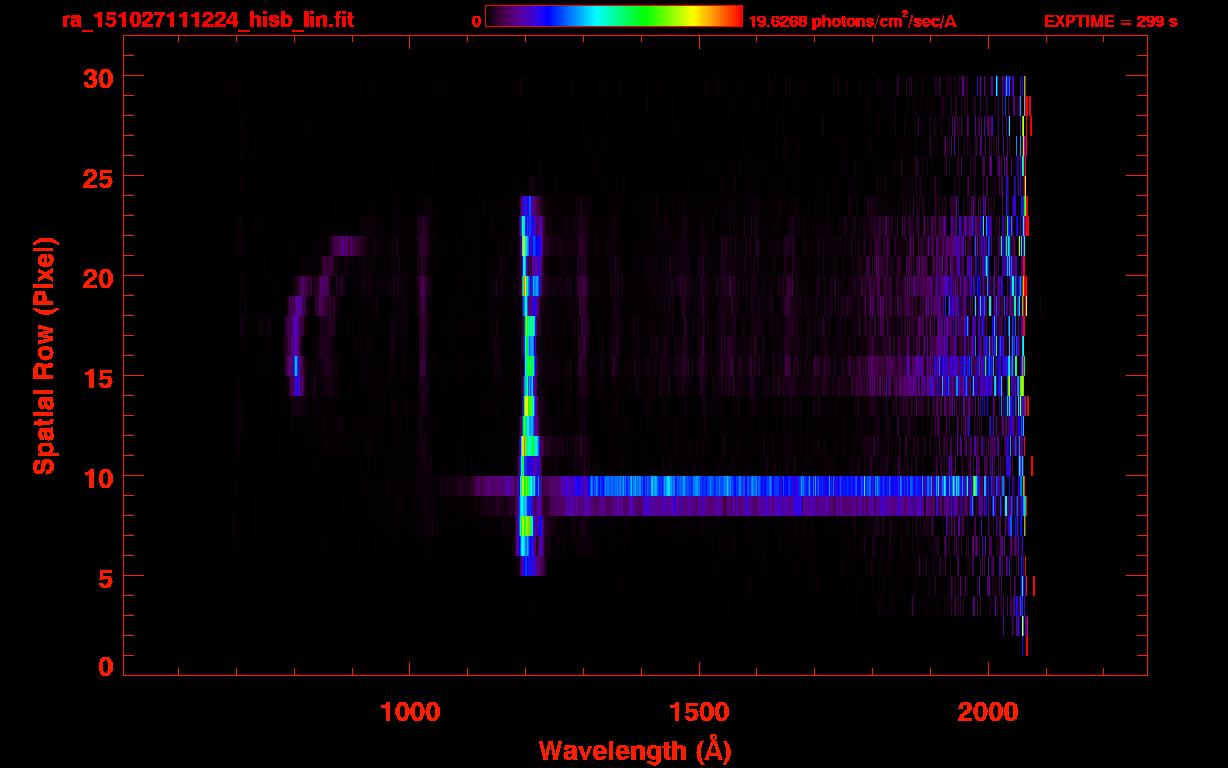The height and width of the screenshot is (768, 1228).
Task: Click the EXPTIME = 299 s label
Action: coord(1110,21)
